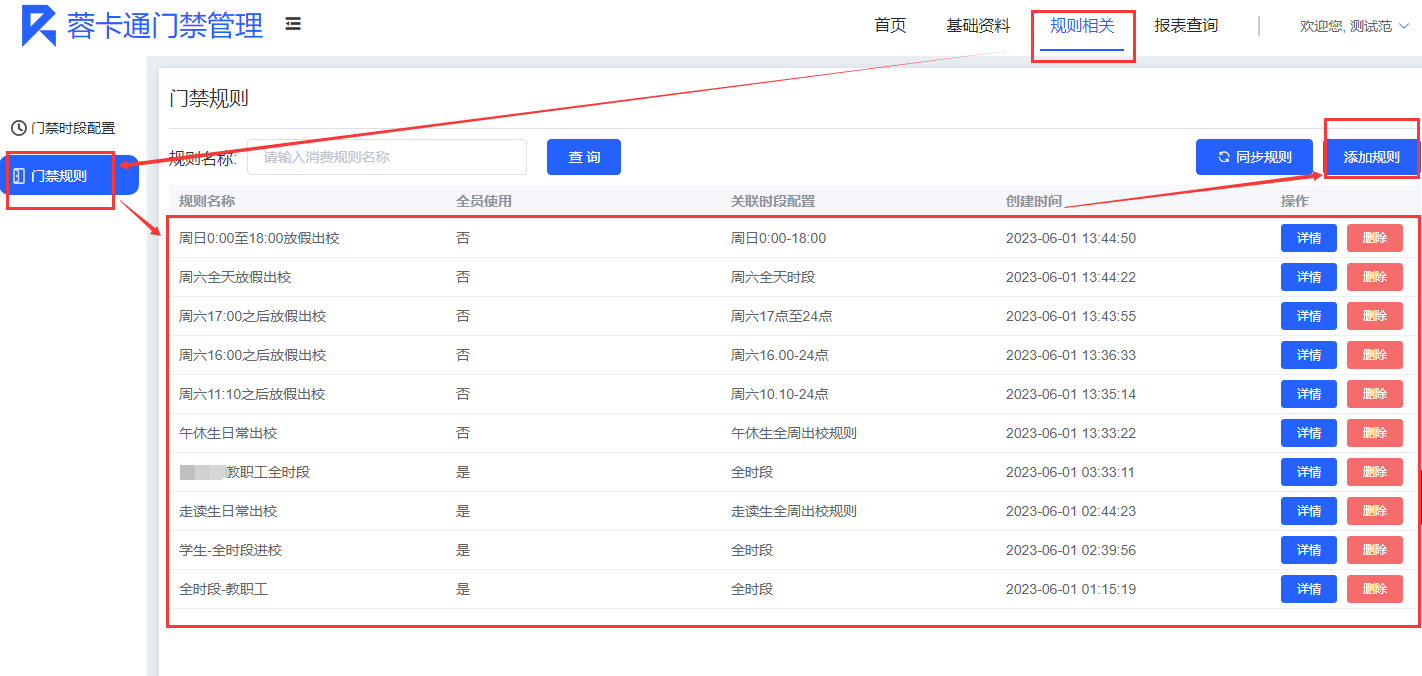View 详情 for 周日0:00至18:00放假出校 rule
Image resolution: width=1422 pixels, height=676 pixels.
tap(1308, 238)
